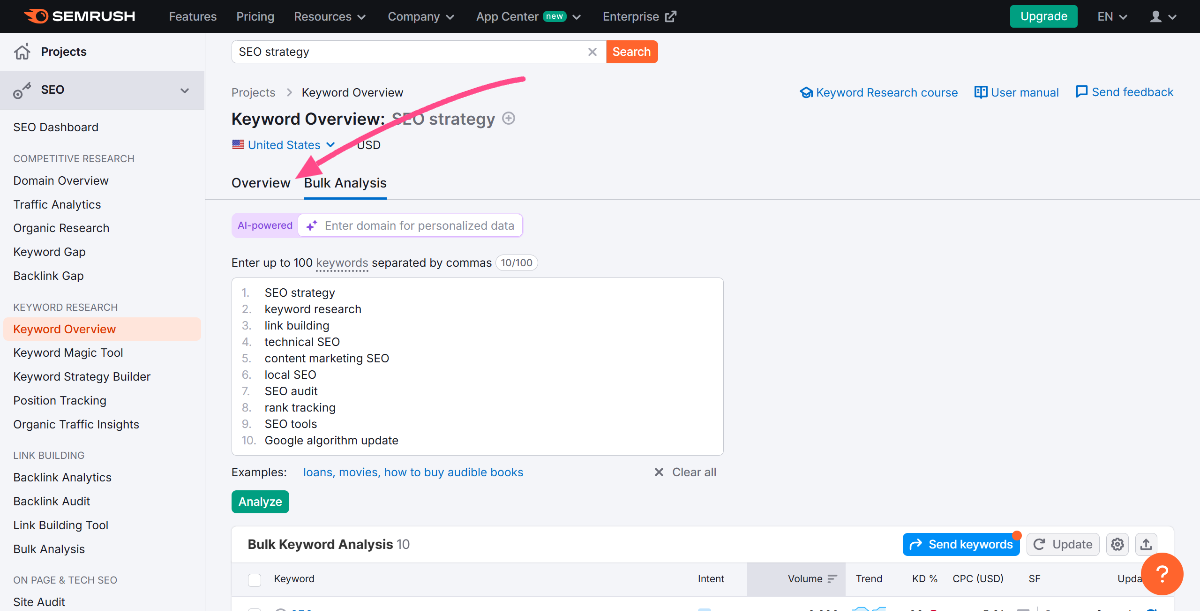The height and width of the screenshot is (611, 1200).
Task: Clear the search field with X icon
Action: tap(592, 52)
